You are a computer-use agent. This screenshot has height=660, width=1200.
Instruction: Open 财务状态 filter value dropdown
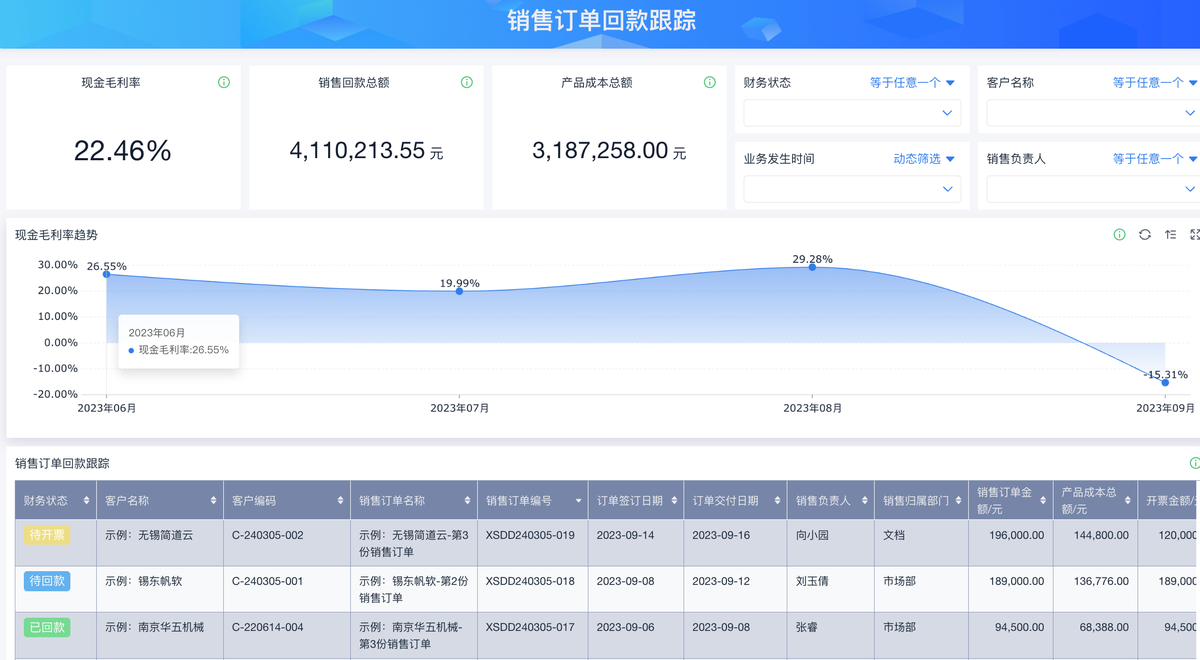852,113
